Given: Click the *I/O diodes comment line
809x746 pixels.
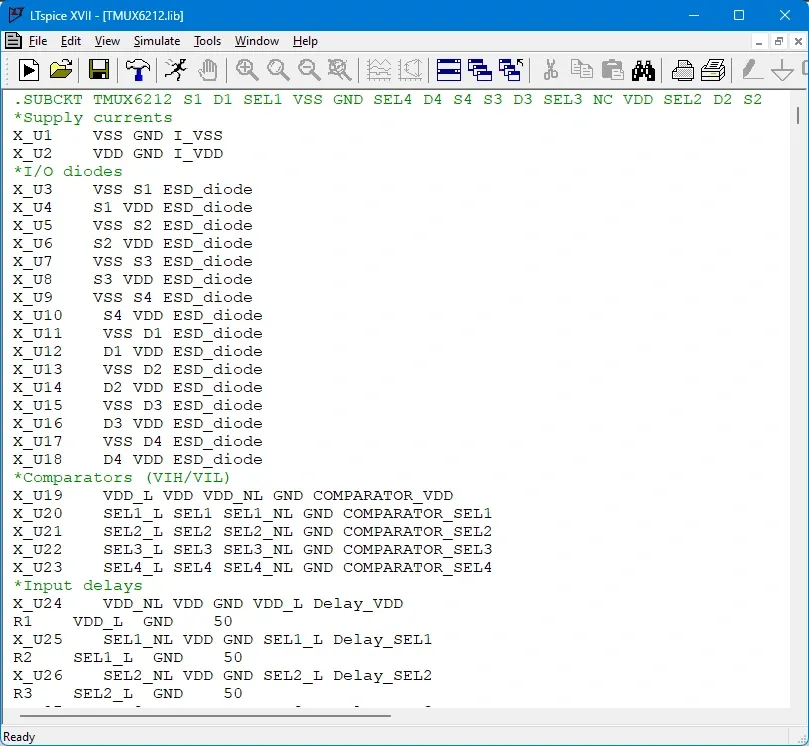Looking at the screenshot, I should [x=68, y=171].
